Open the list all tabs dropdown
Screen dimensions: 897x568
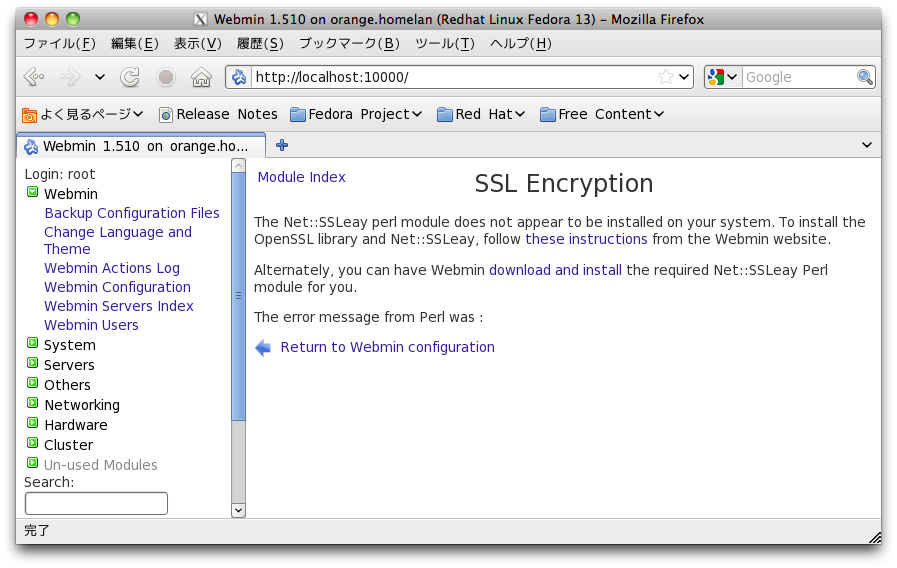[x=867, y=145]
